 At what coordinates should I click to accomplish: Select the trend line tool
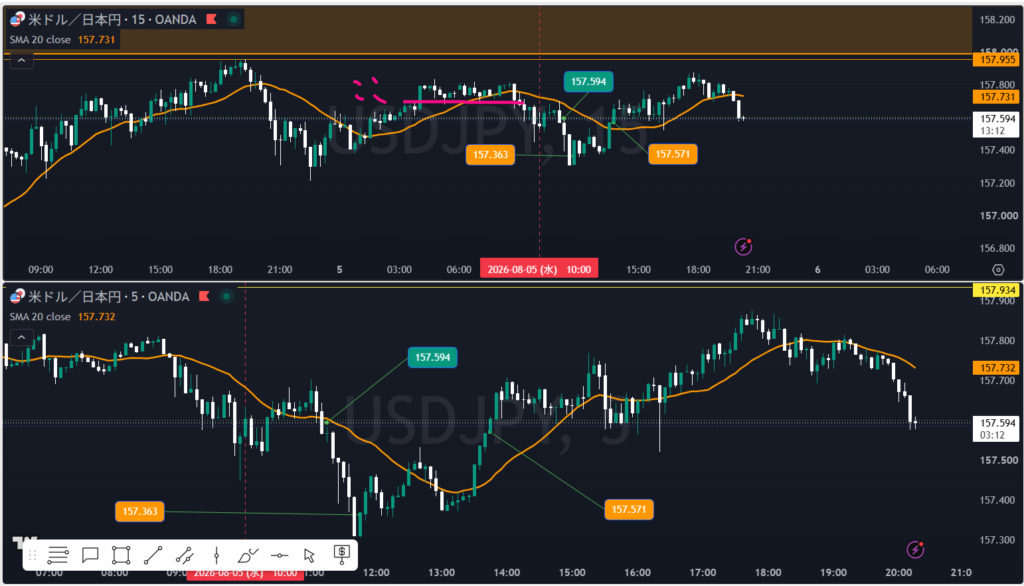pyautogui.click(x=153, y=555)
